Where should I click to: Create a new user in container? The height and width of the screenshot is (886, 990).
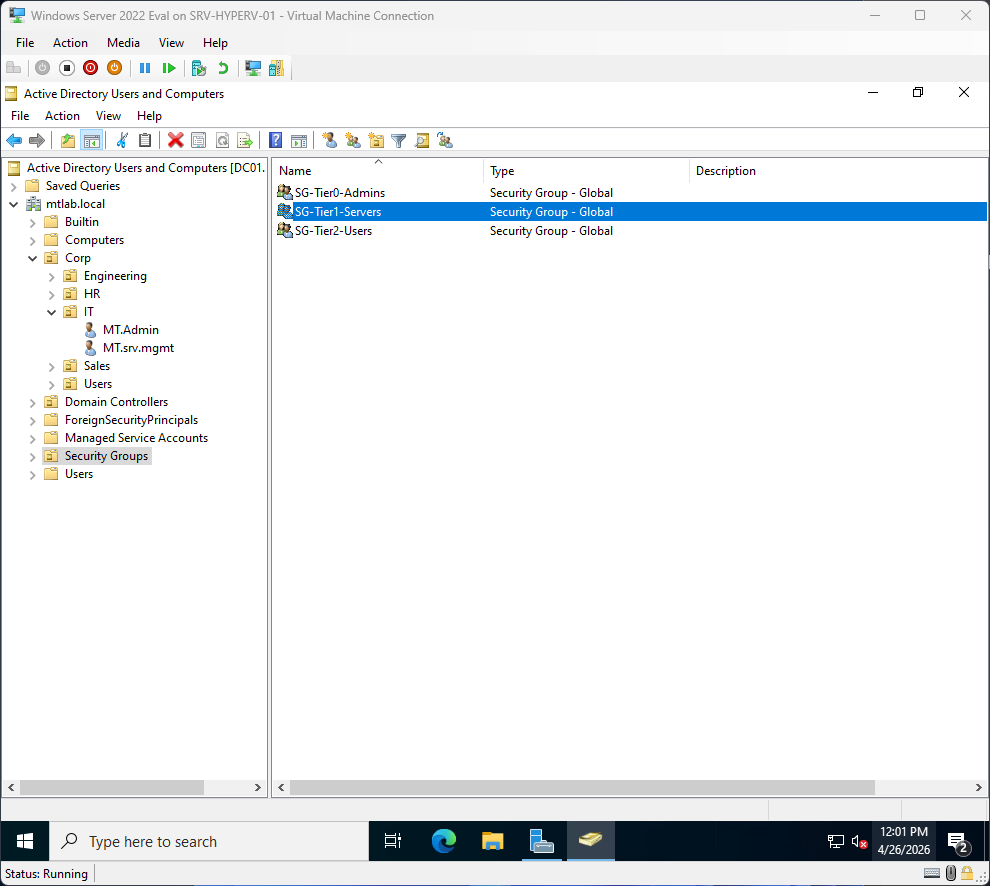click(x=329, y=140)
